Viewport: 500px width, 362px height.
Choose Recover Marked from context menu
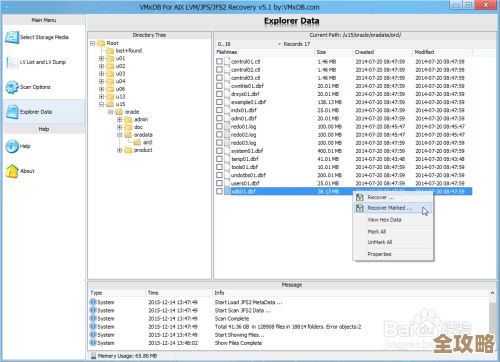[393, 208]
